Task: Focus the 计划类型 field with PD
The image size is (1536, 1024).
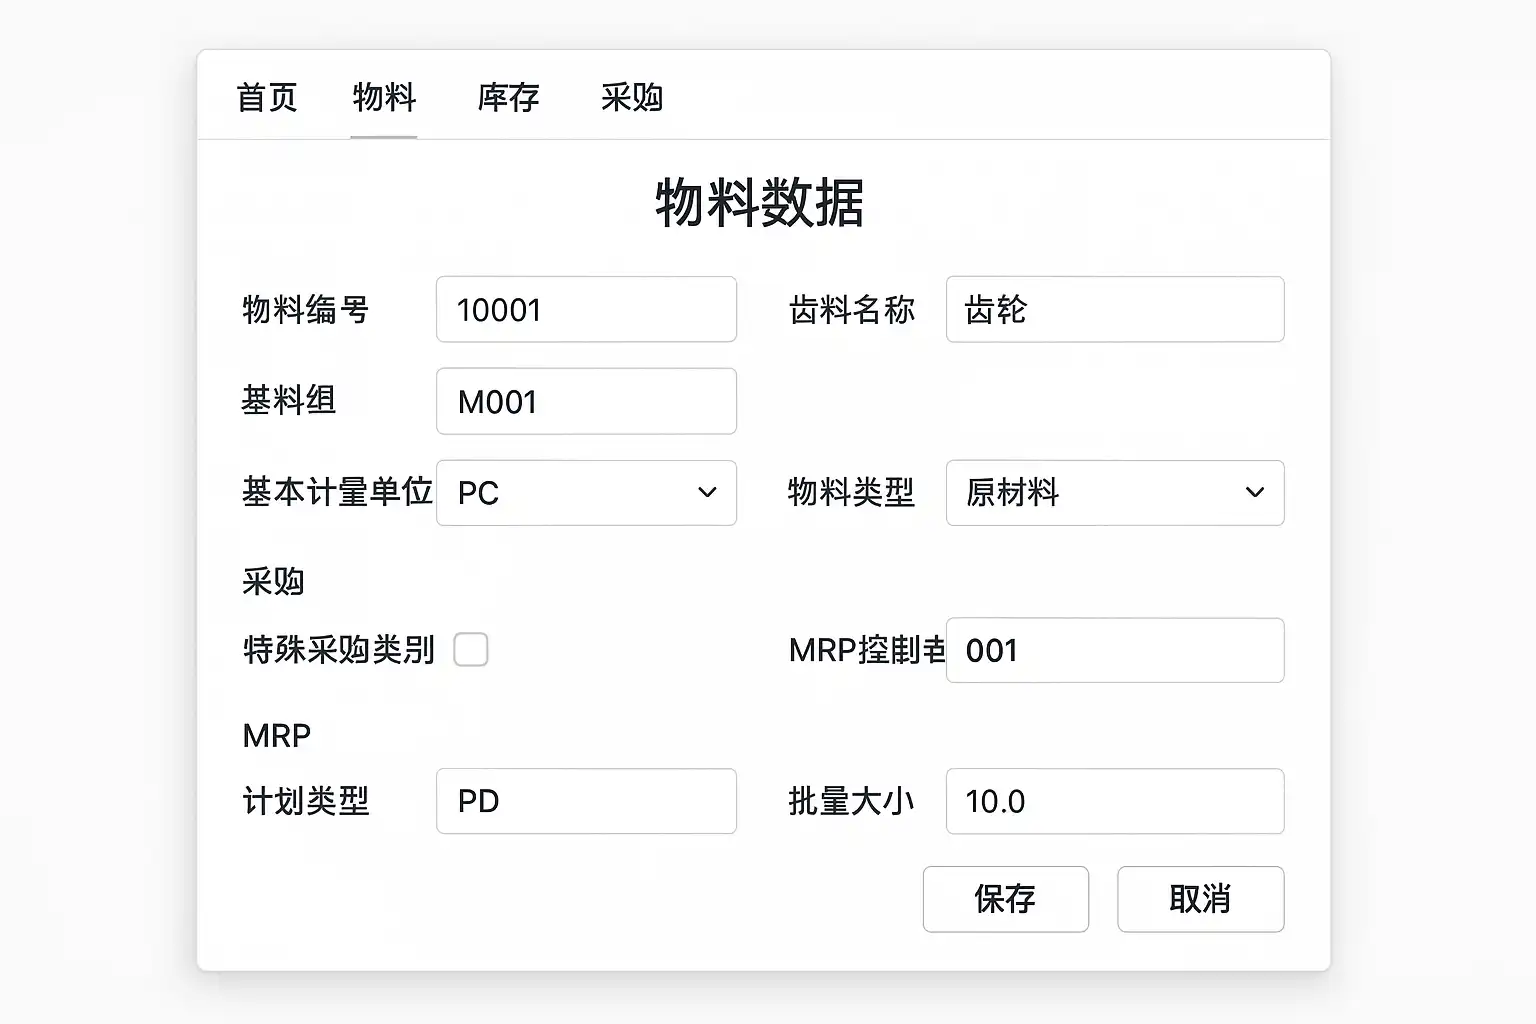Action: (586, 801)
